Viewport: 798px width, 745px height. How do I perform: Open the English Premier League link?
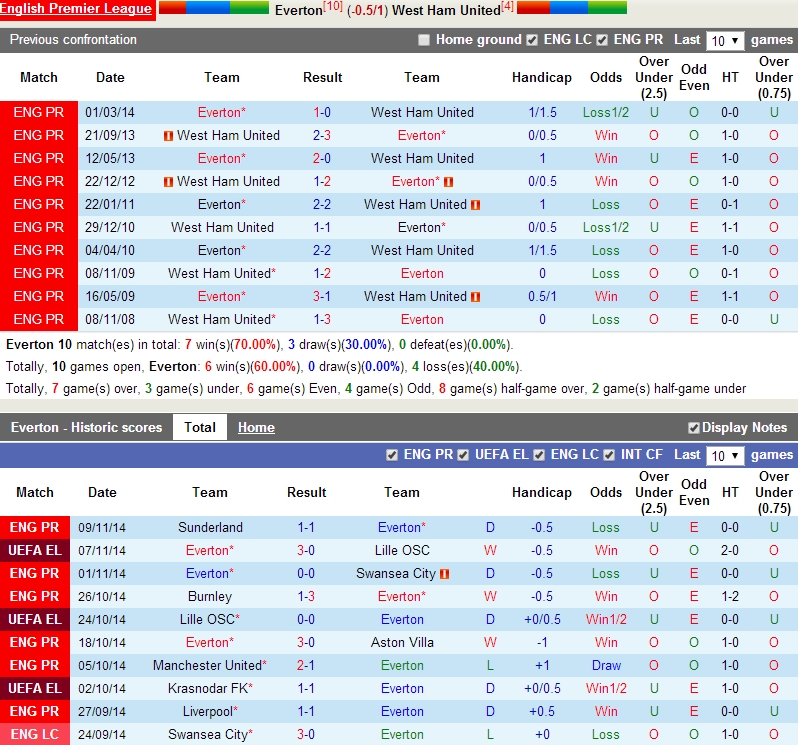point(76,9)
